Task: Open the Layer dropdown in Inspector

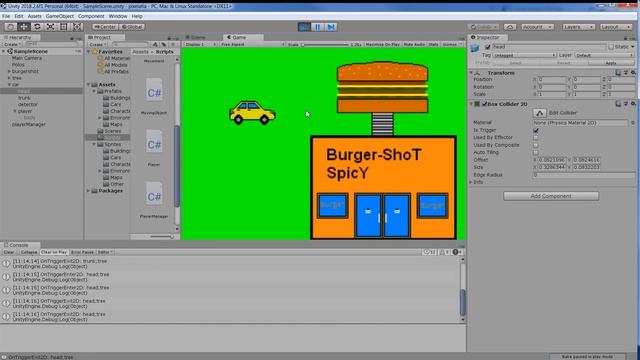Action: [x=604, y=55]
